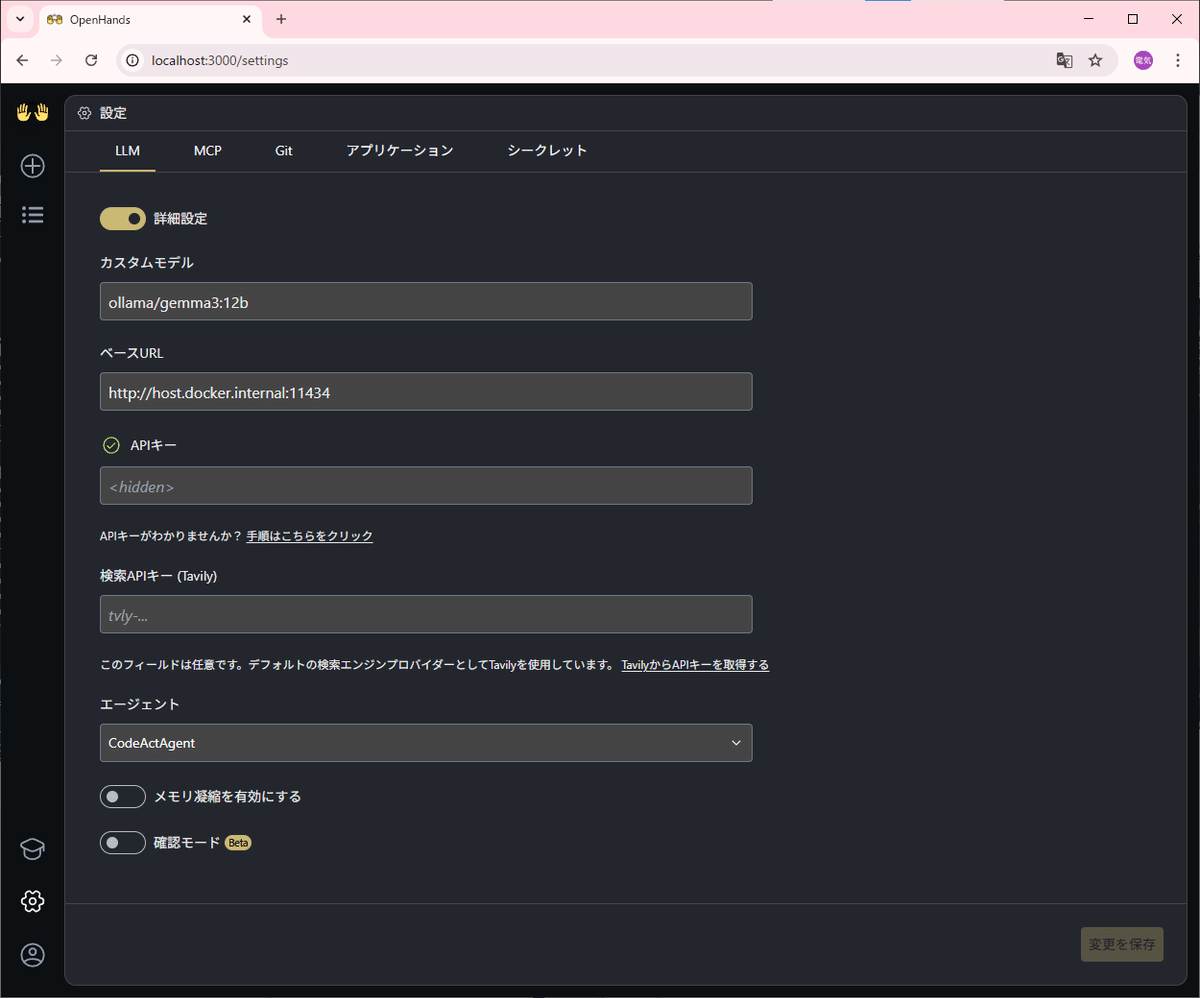Switch to the MCP tab

[x=207, y=151]
